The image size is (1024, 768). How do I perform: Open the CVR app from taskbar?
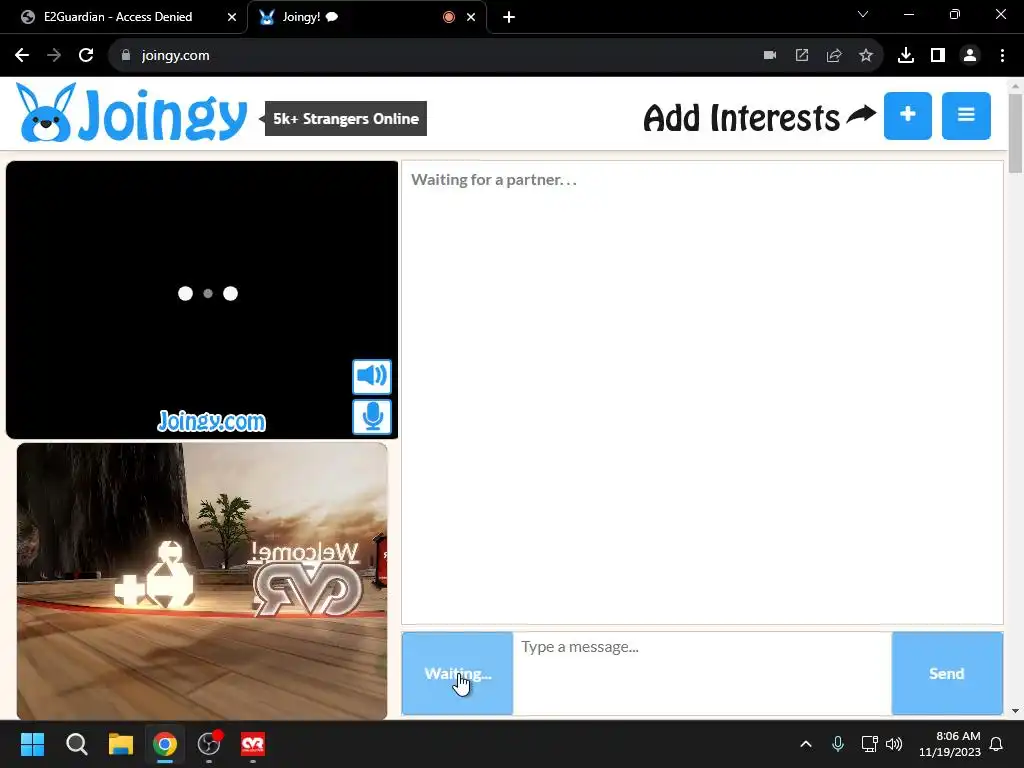pos(253,744)
